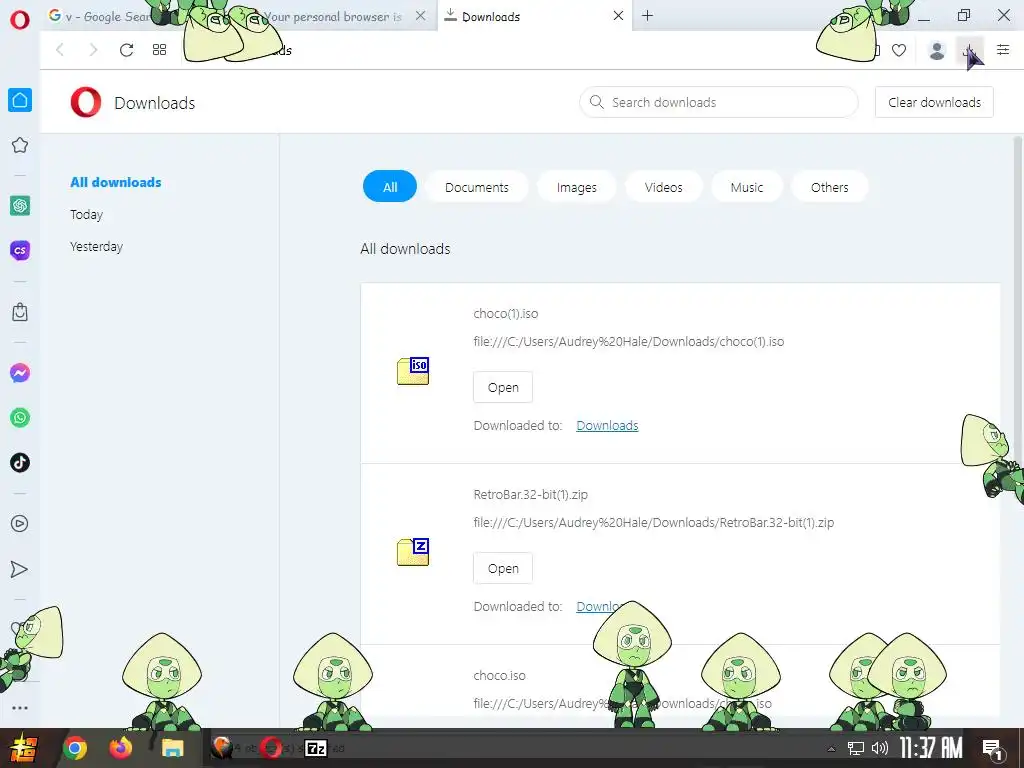Click the RetroBar zip file icon
This screenshot has width=1024, height=768.
click(x=413, y=552)
